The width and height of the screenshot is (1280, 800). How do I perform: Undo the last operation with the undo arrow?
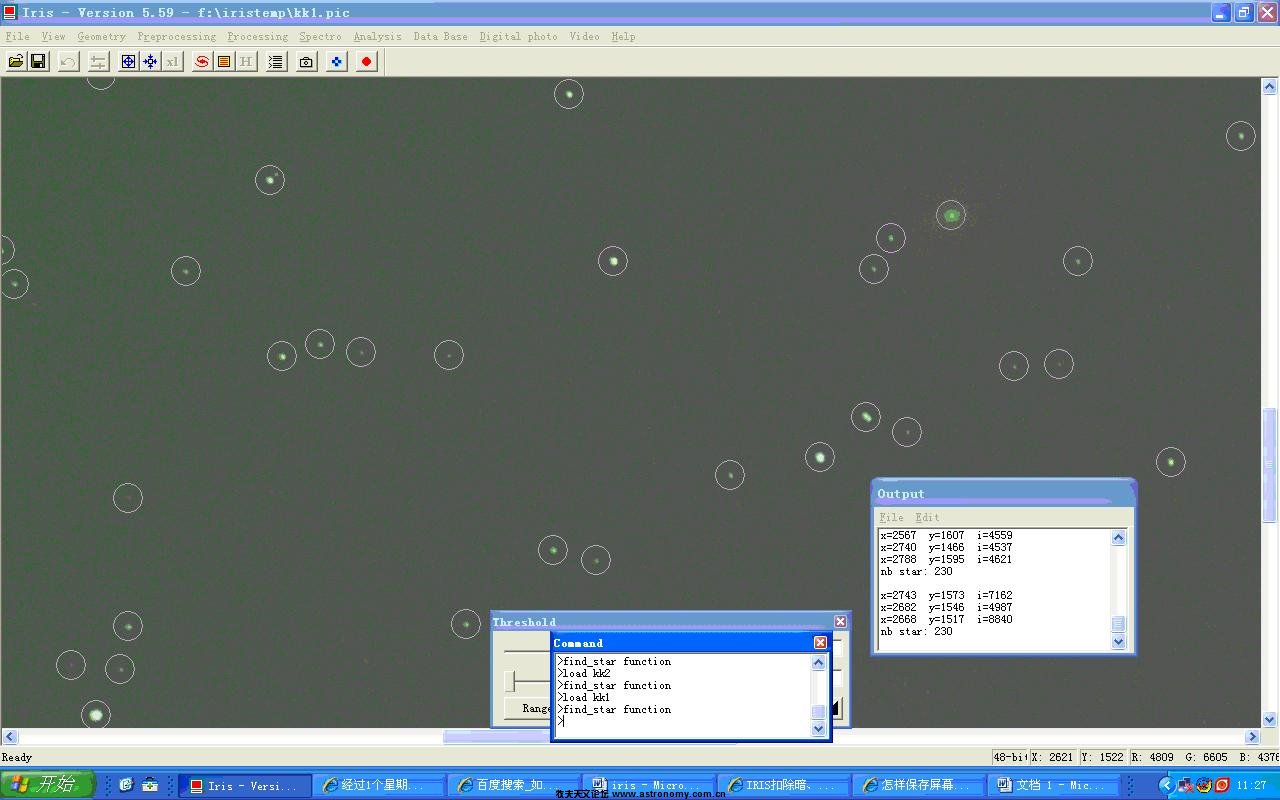click(68, 62)
